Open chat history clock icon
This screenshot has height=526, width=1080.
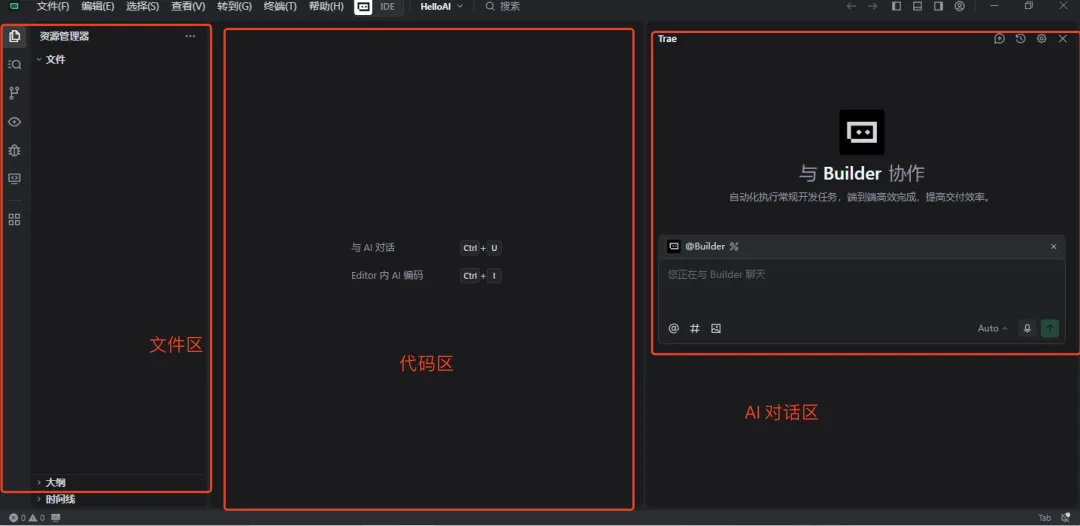1021,39
